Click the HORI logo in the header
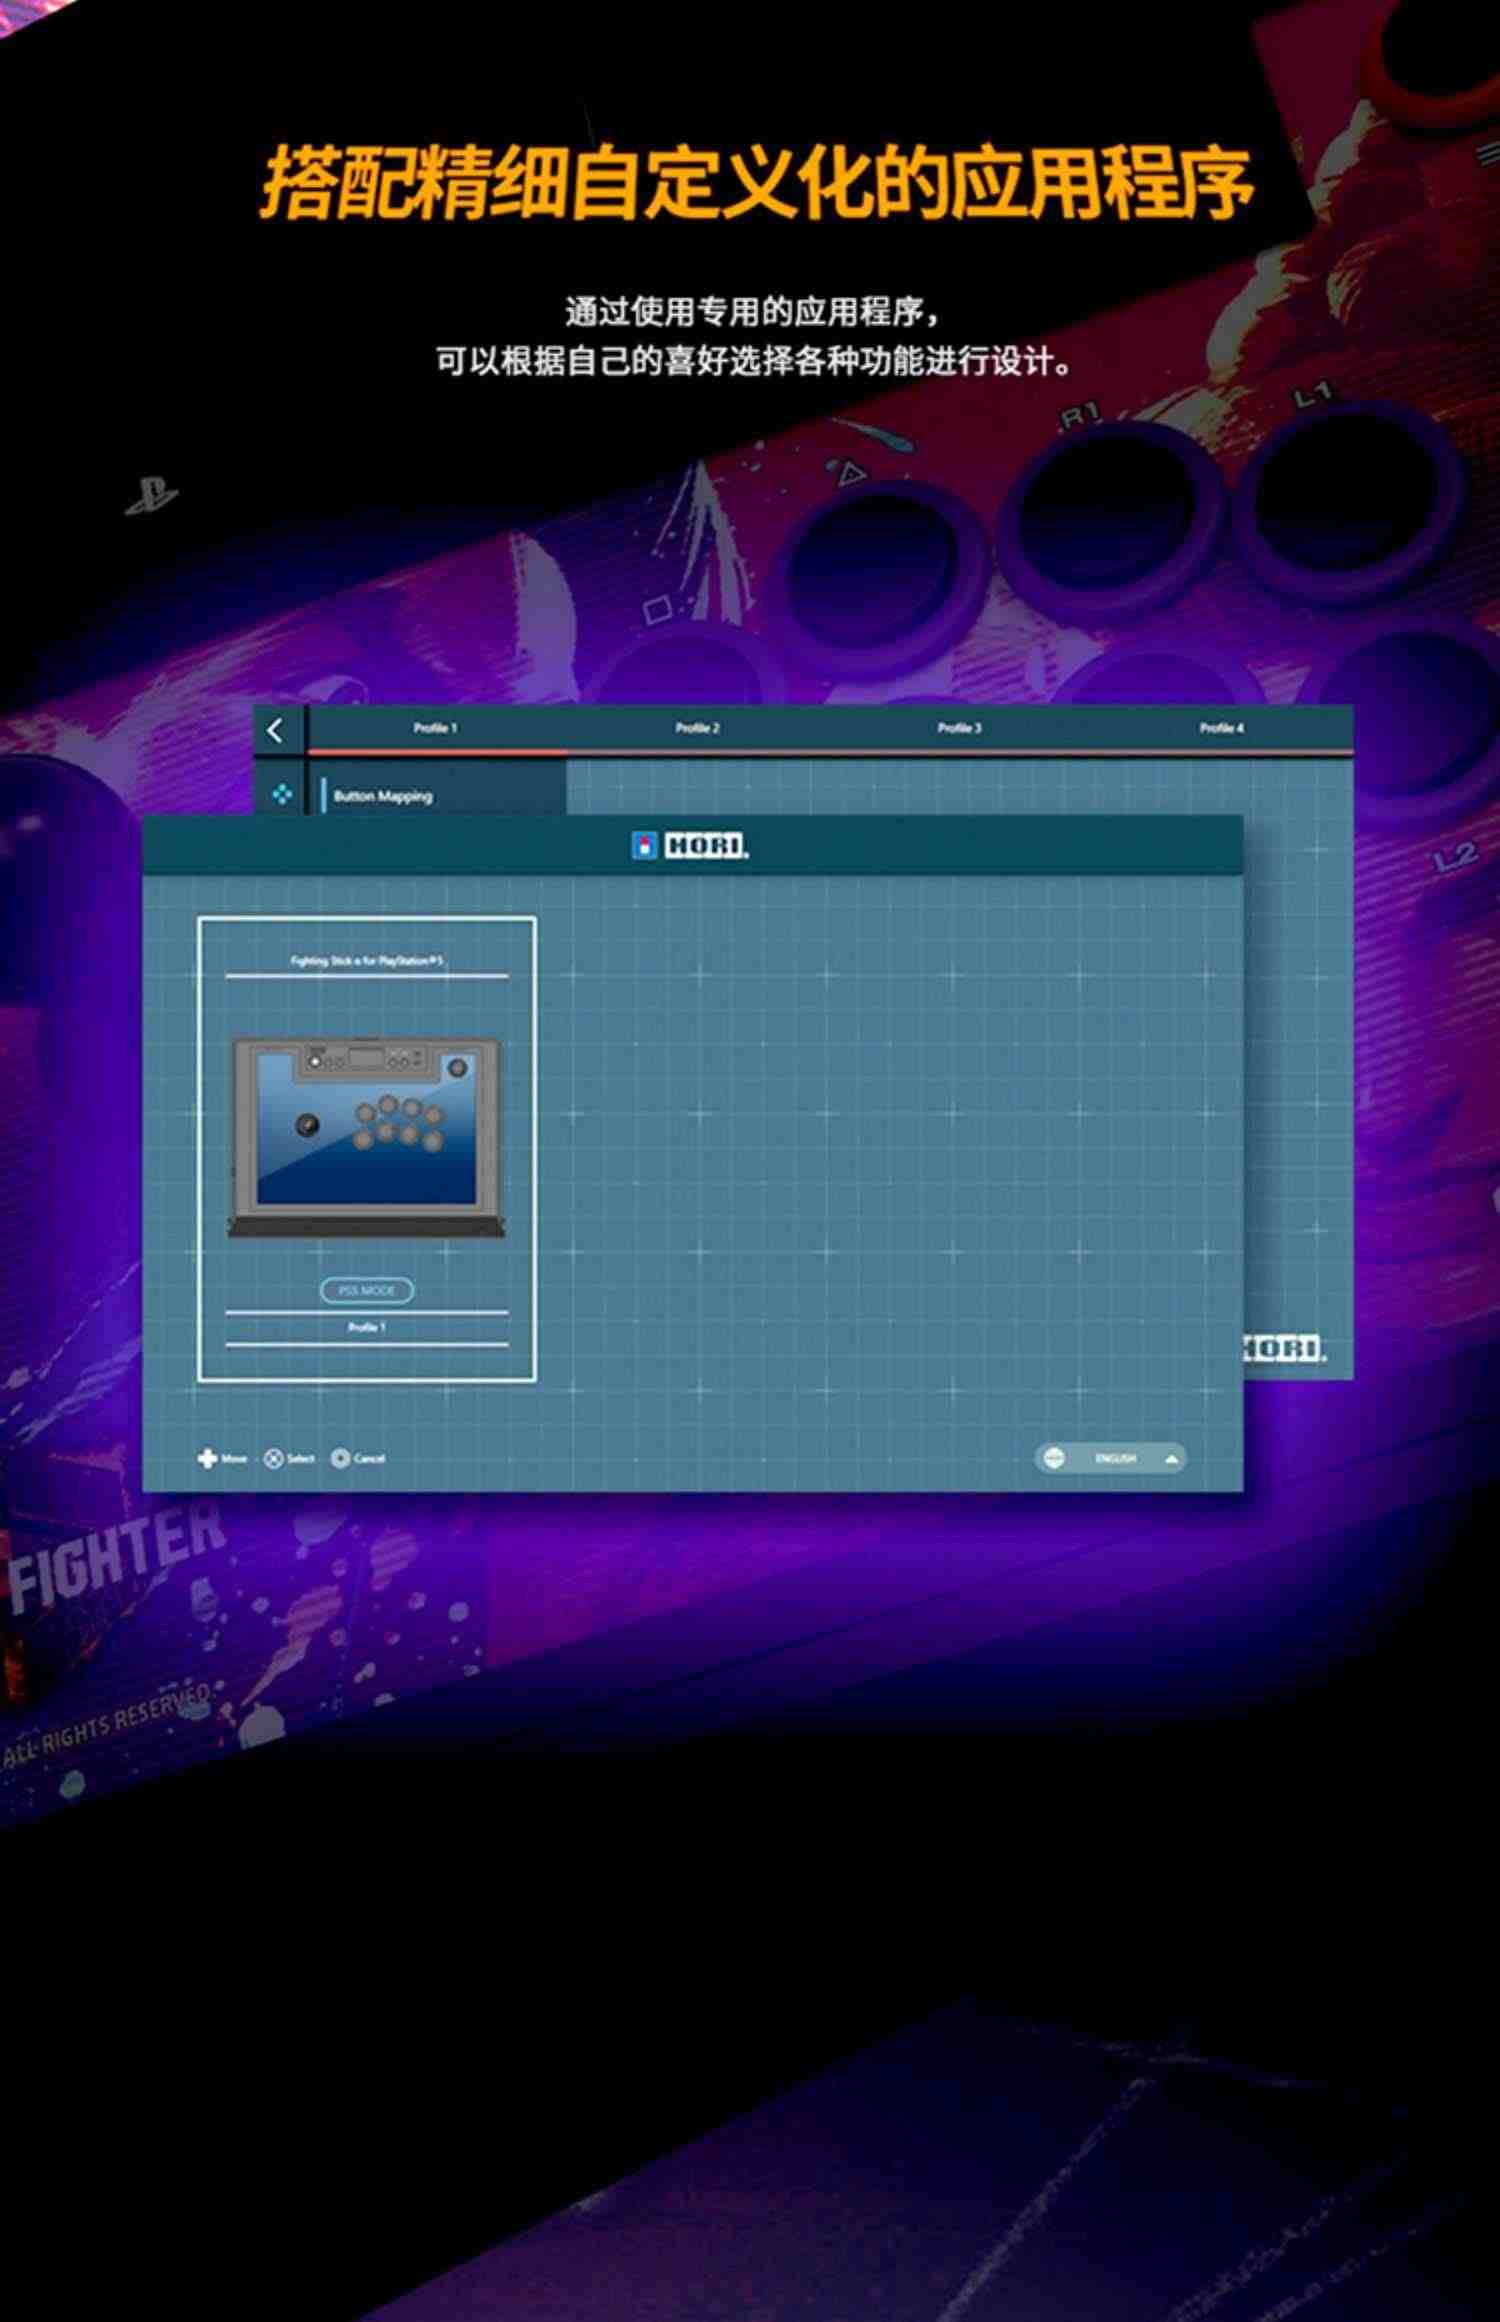Viewport: 1500px width, 2322px height. 691,846
